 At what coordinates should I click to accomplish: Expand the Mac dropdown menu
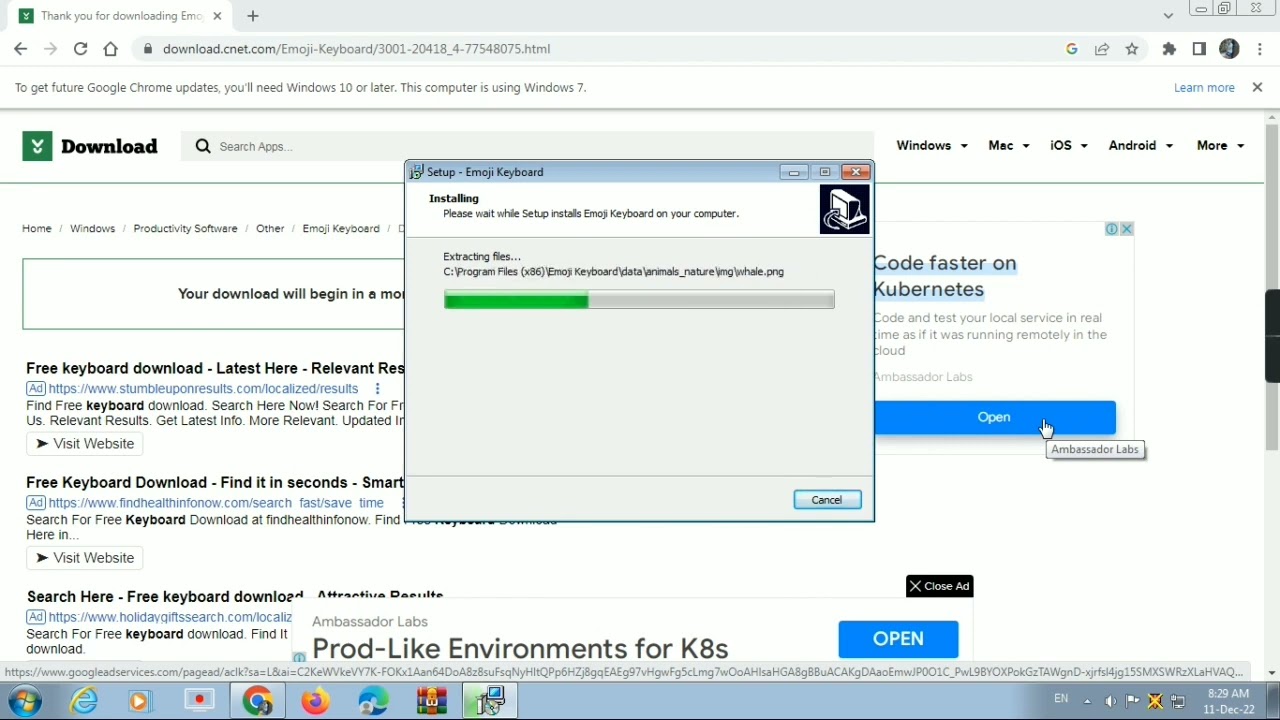(1009, 146)
